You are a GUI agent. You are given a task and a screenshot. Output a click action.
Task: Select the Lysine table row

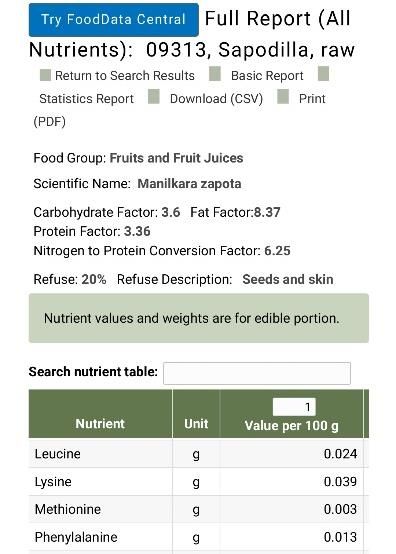pyautogui.click(x=199, y=482)
